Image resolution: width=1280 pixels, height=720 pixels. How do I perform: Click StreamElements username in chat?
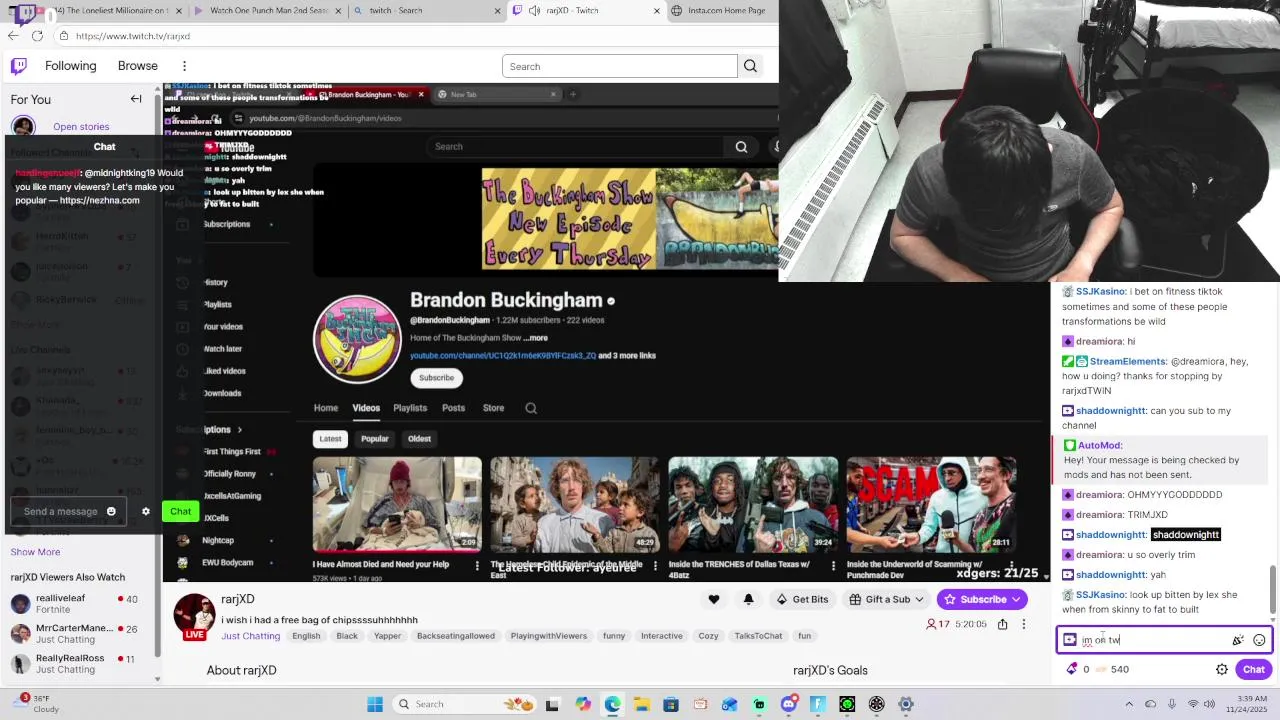(x=1128, y=362)
